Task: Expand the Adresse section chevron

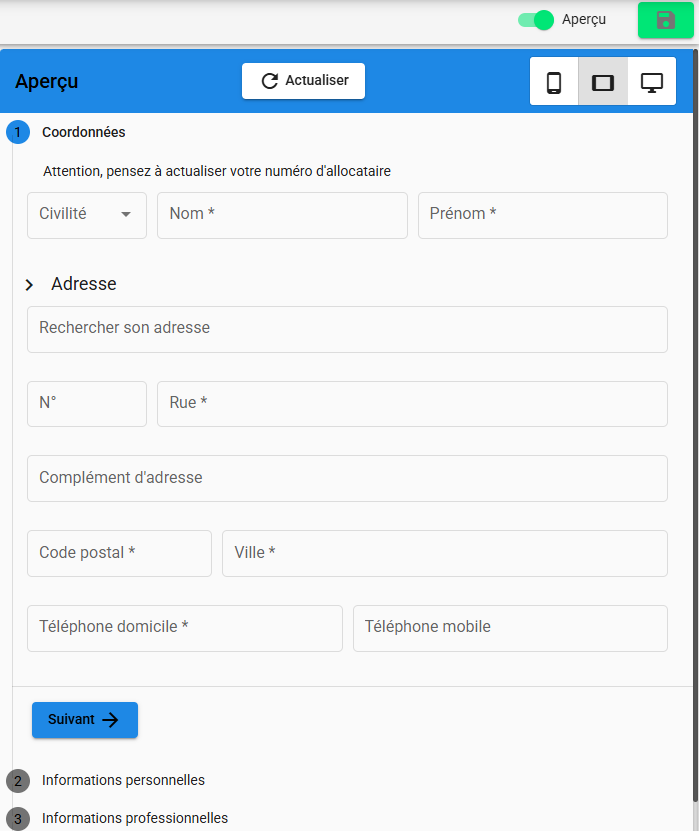Action: click(x=29, y=285)
